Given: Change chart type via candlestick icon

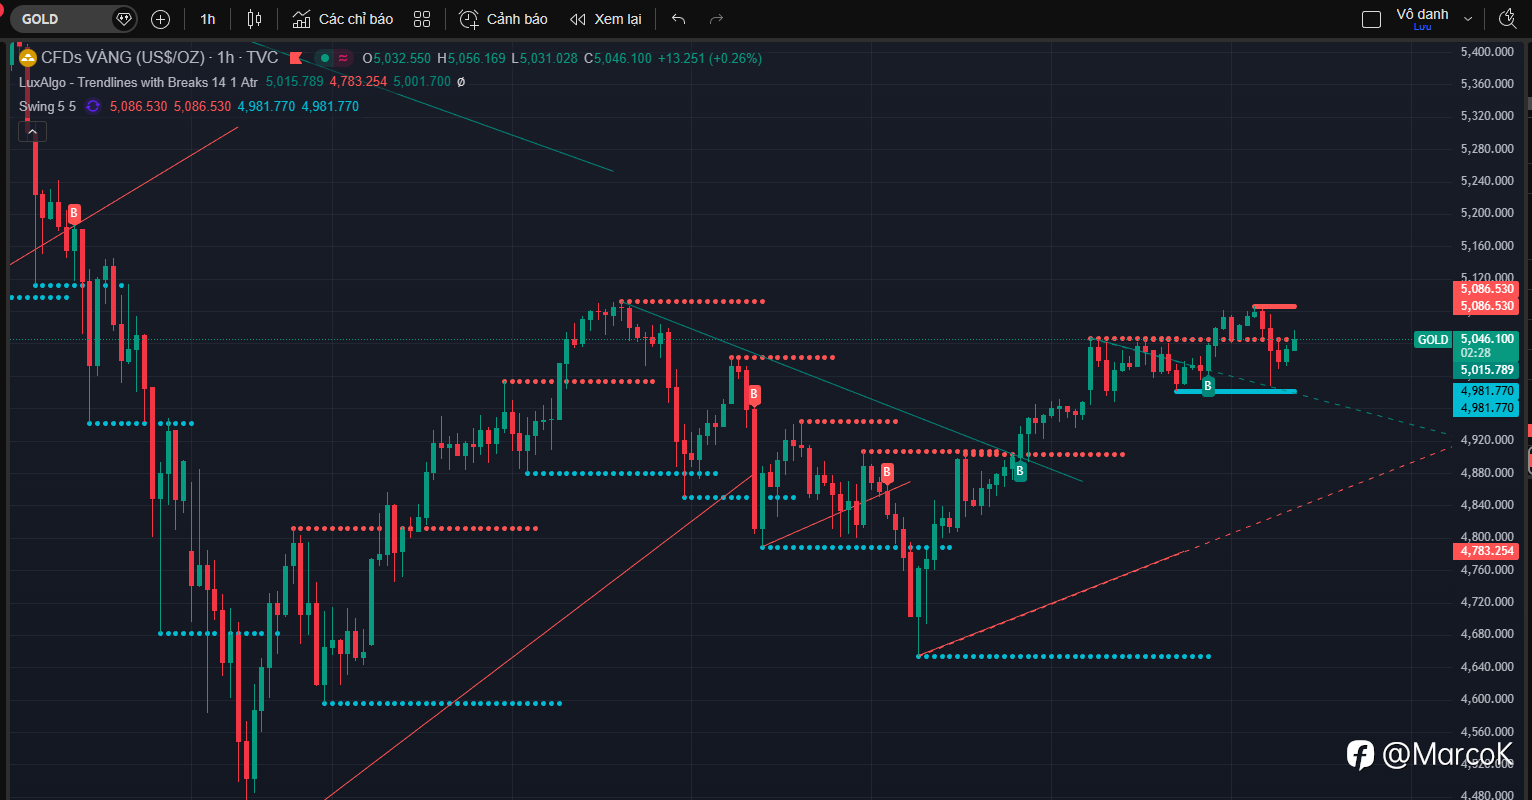Looking at the screenshot, I should tap(255, 19).
